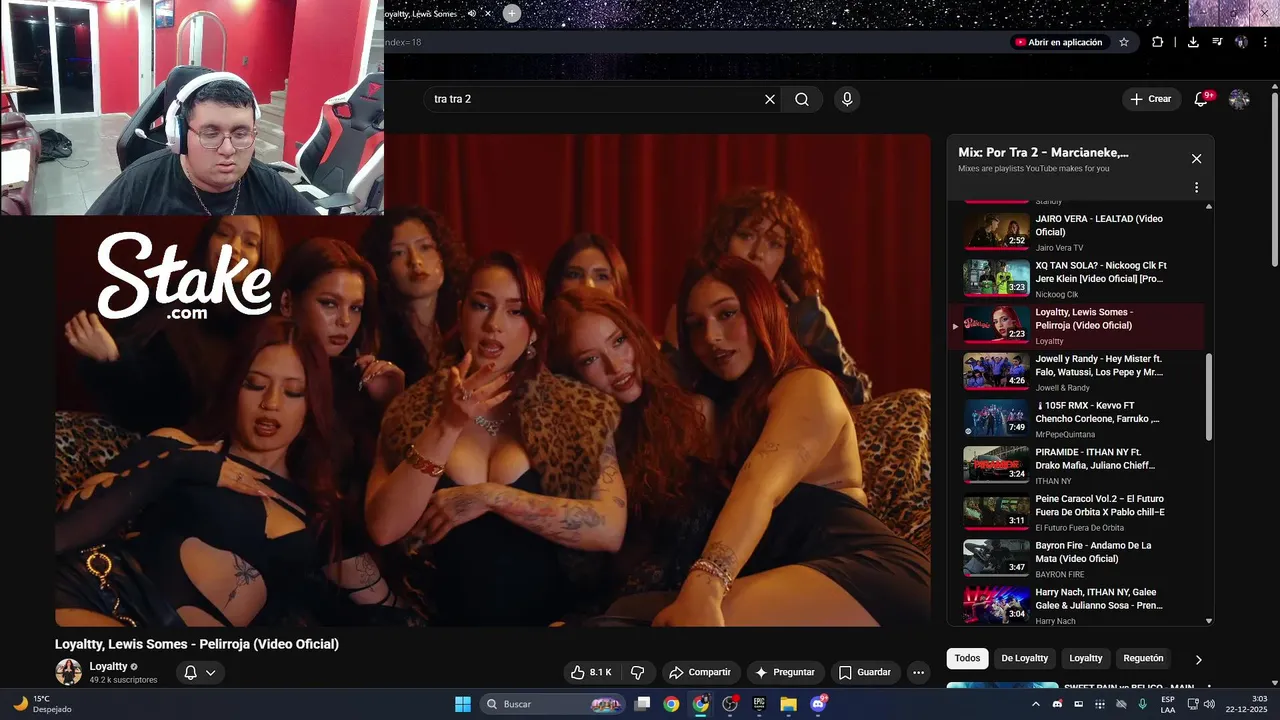
Task: Click Abrir en aplicación button
Action: 1058,42
